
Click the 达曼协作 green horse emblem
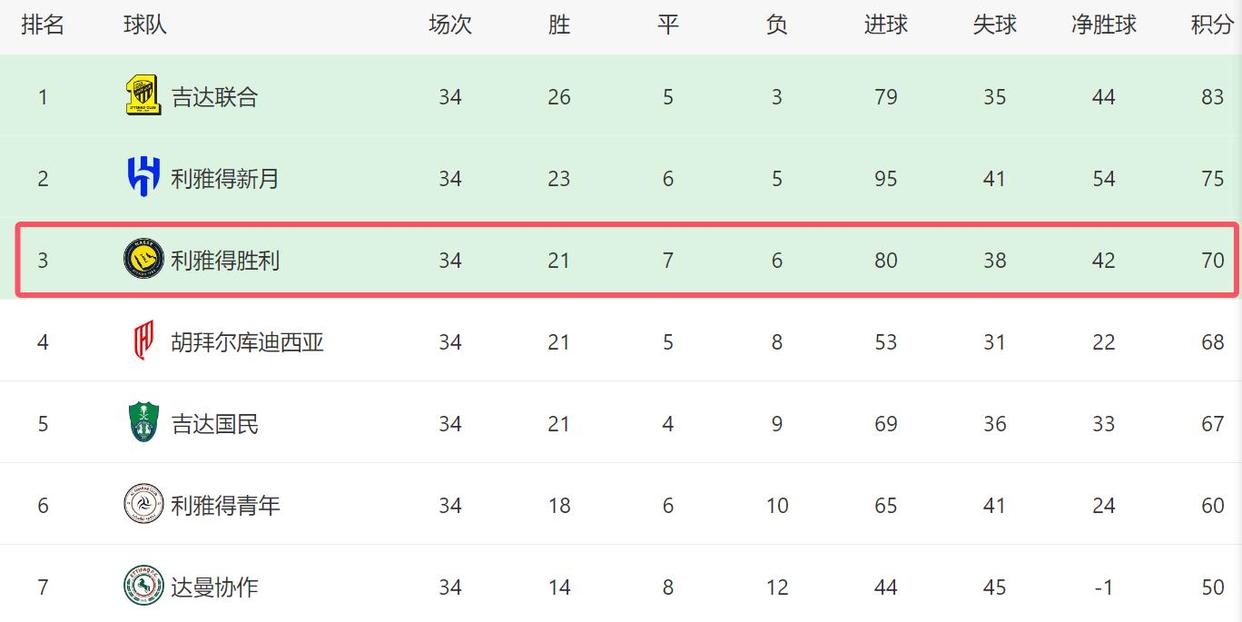pos(143,586)
